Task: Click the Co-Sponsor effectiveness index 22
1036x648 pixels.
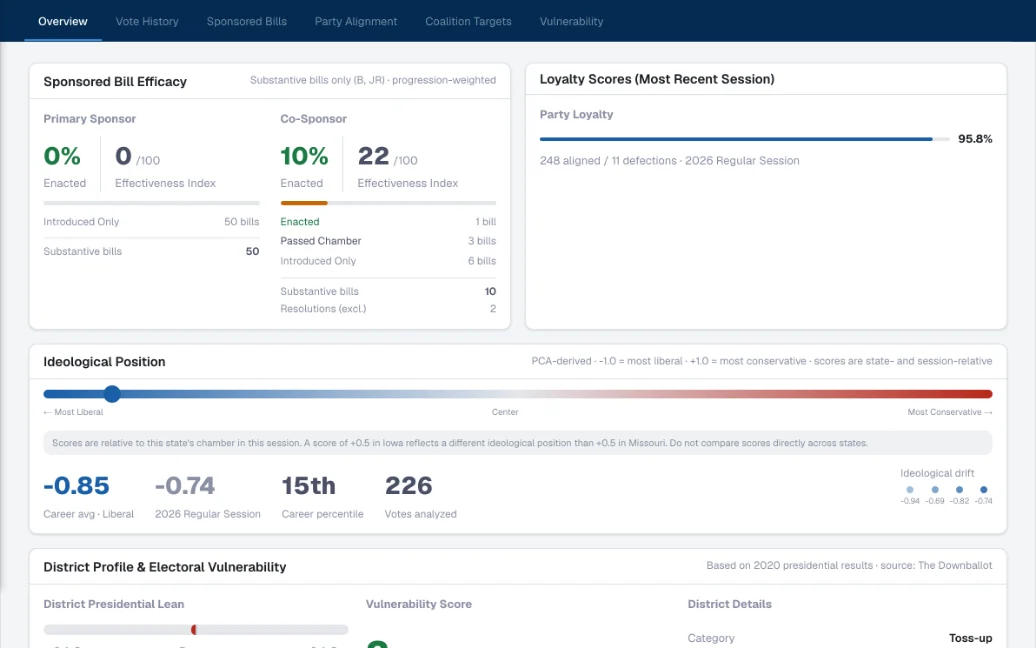Action: [373, 156]
